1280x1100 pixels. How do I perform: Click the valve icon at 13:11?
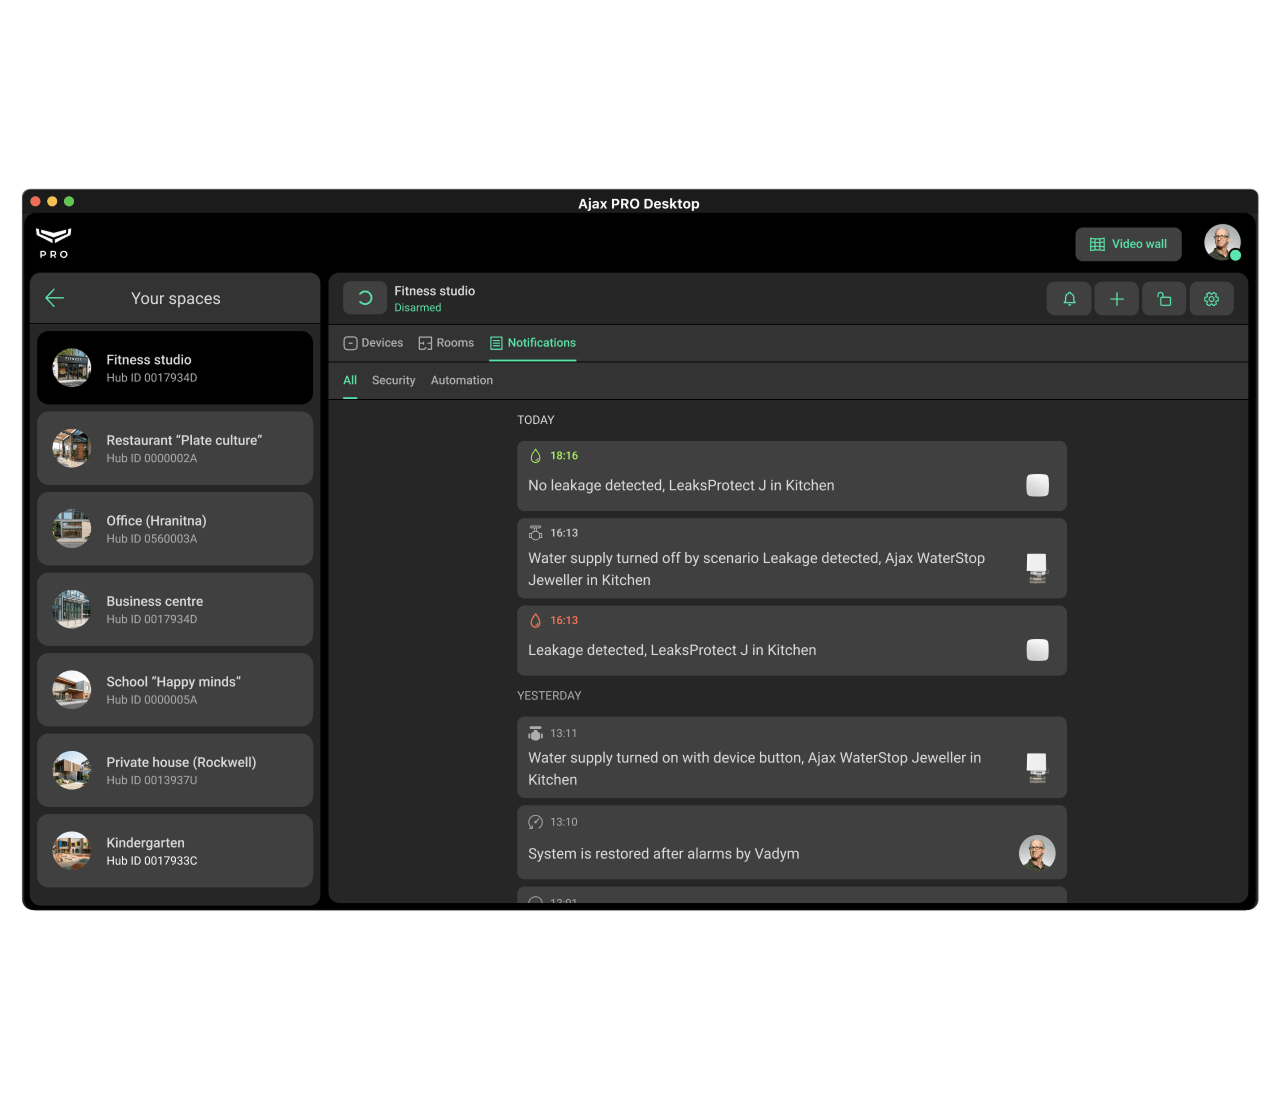[x=535, y=733]
